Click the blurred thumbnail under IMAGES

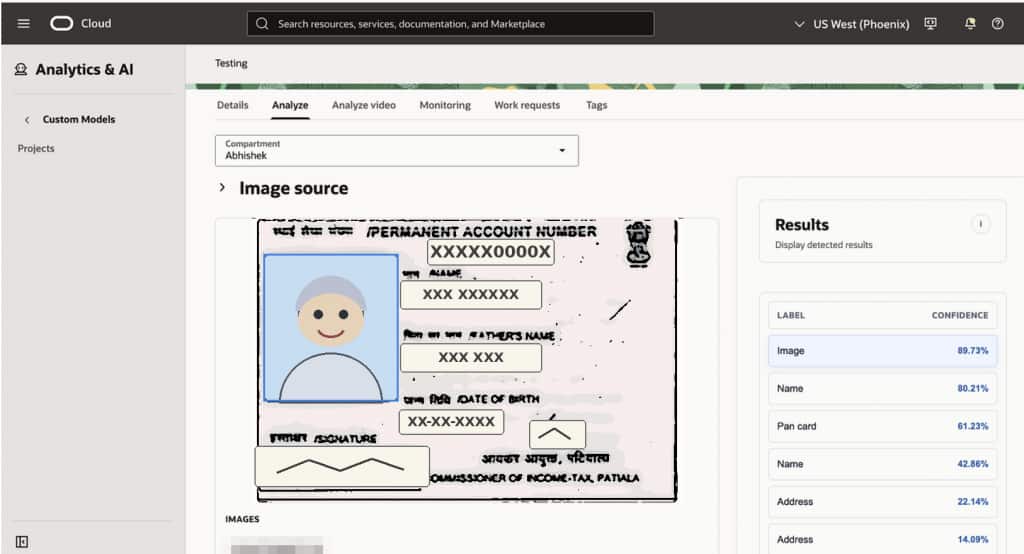277,546
